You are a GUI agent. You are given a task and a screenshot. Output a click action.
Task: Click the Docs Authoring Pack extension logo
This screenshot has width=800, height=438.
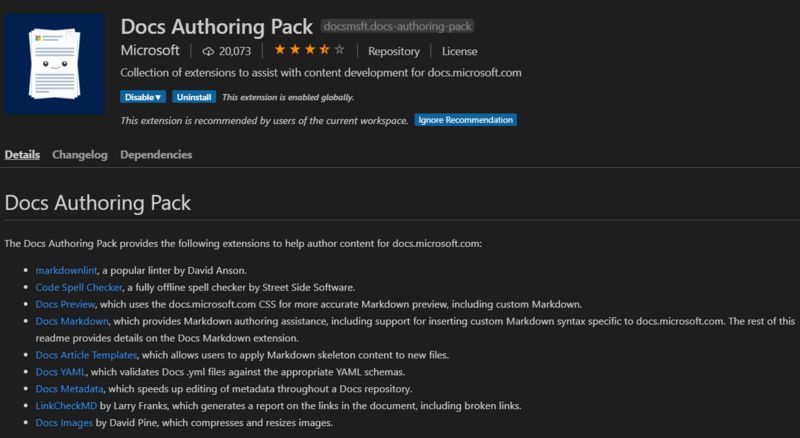54,63
